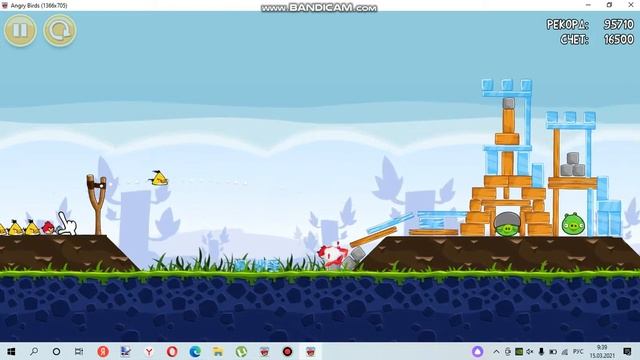
Task: Click the Angry Birds (1366x705) window title
Action: [39, 5]
